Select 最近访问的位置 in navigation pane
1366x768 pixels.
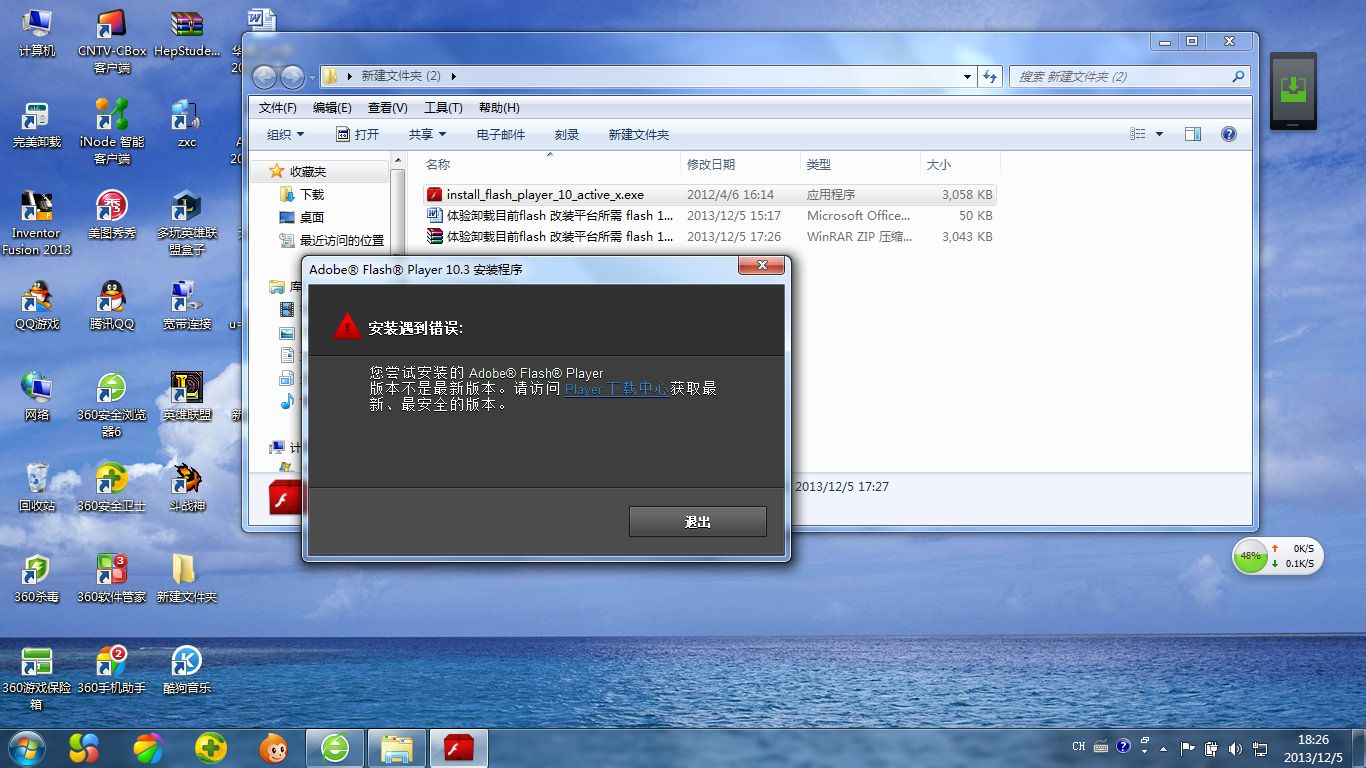tap(332, 240)
